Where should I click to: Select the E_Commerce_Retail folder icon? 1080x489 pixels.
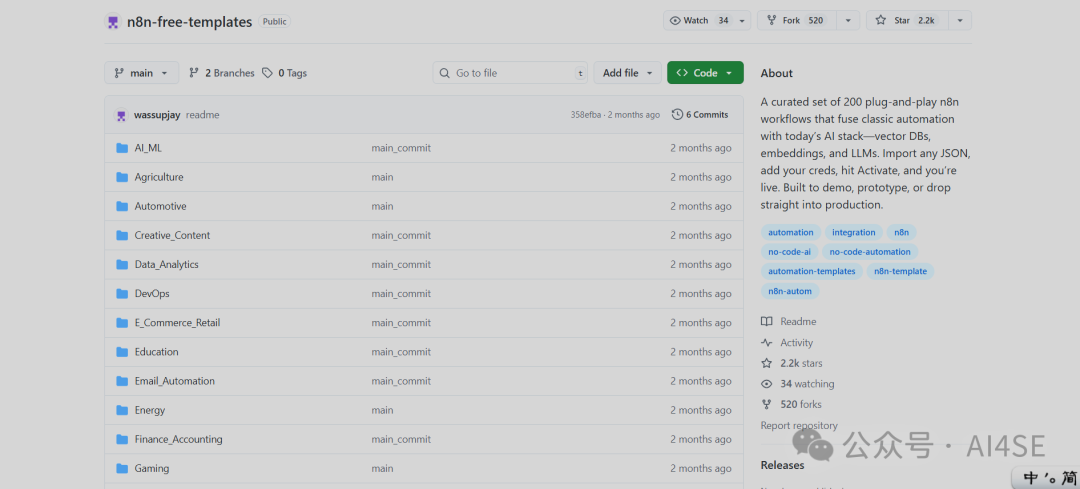(123, 322)
